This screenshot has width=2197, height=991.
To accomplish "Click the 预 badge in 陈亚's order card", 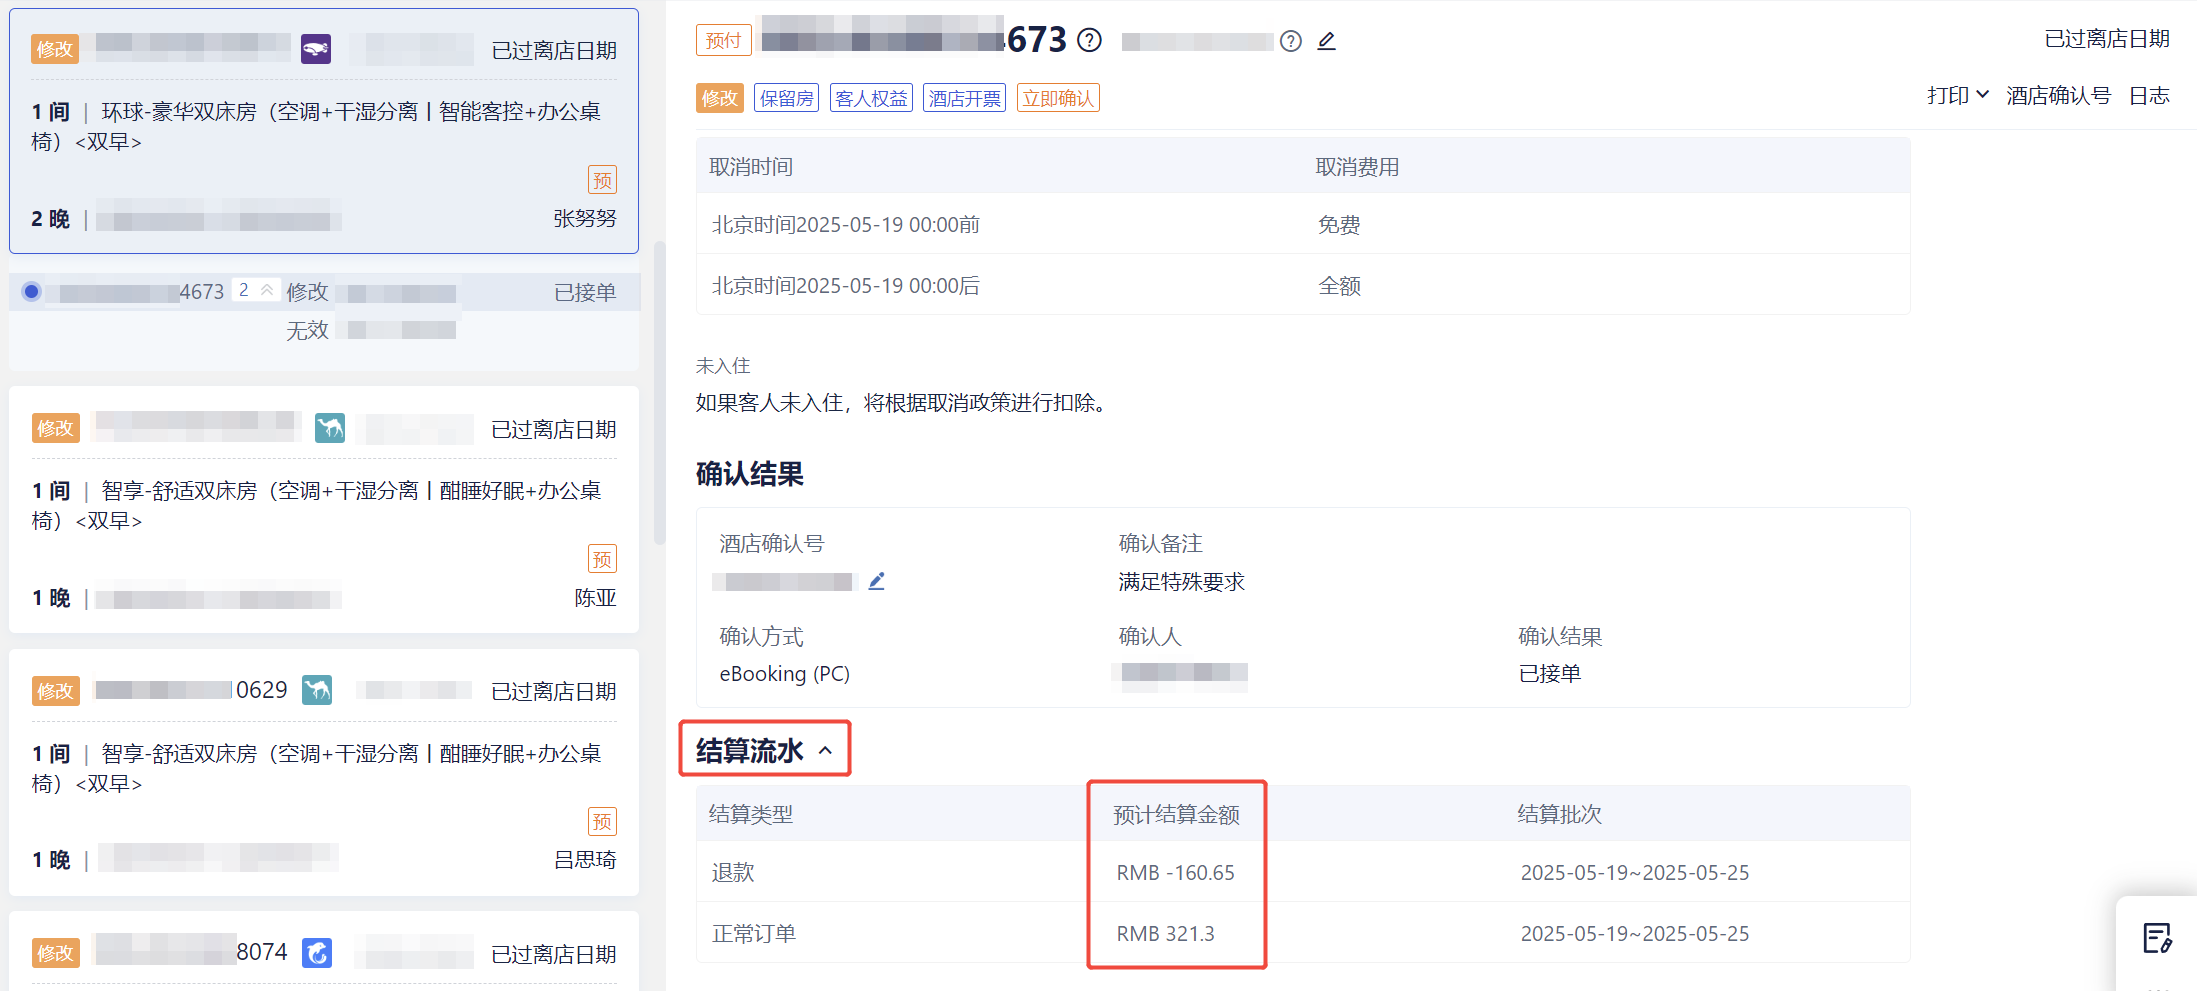I will (602, 559).
